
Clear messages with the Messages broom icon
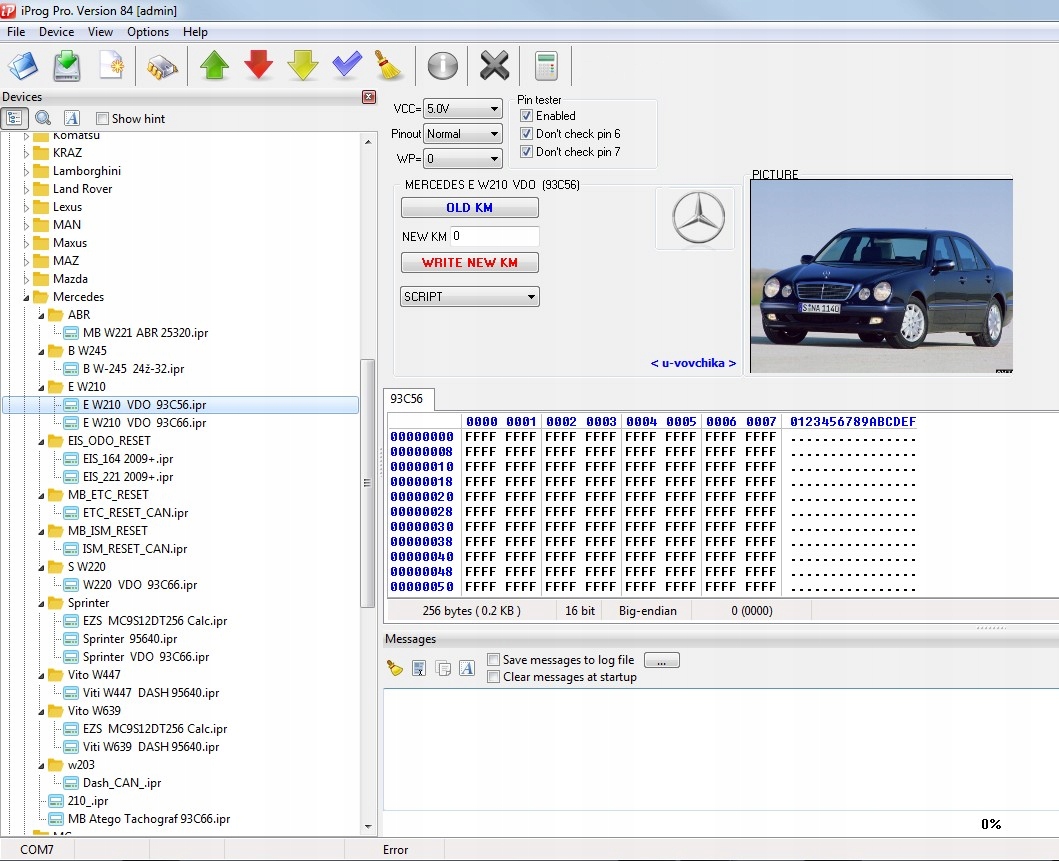click(x=395, y=668)
